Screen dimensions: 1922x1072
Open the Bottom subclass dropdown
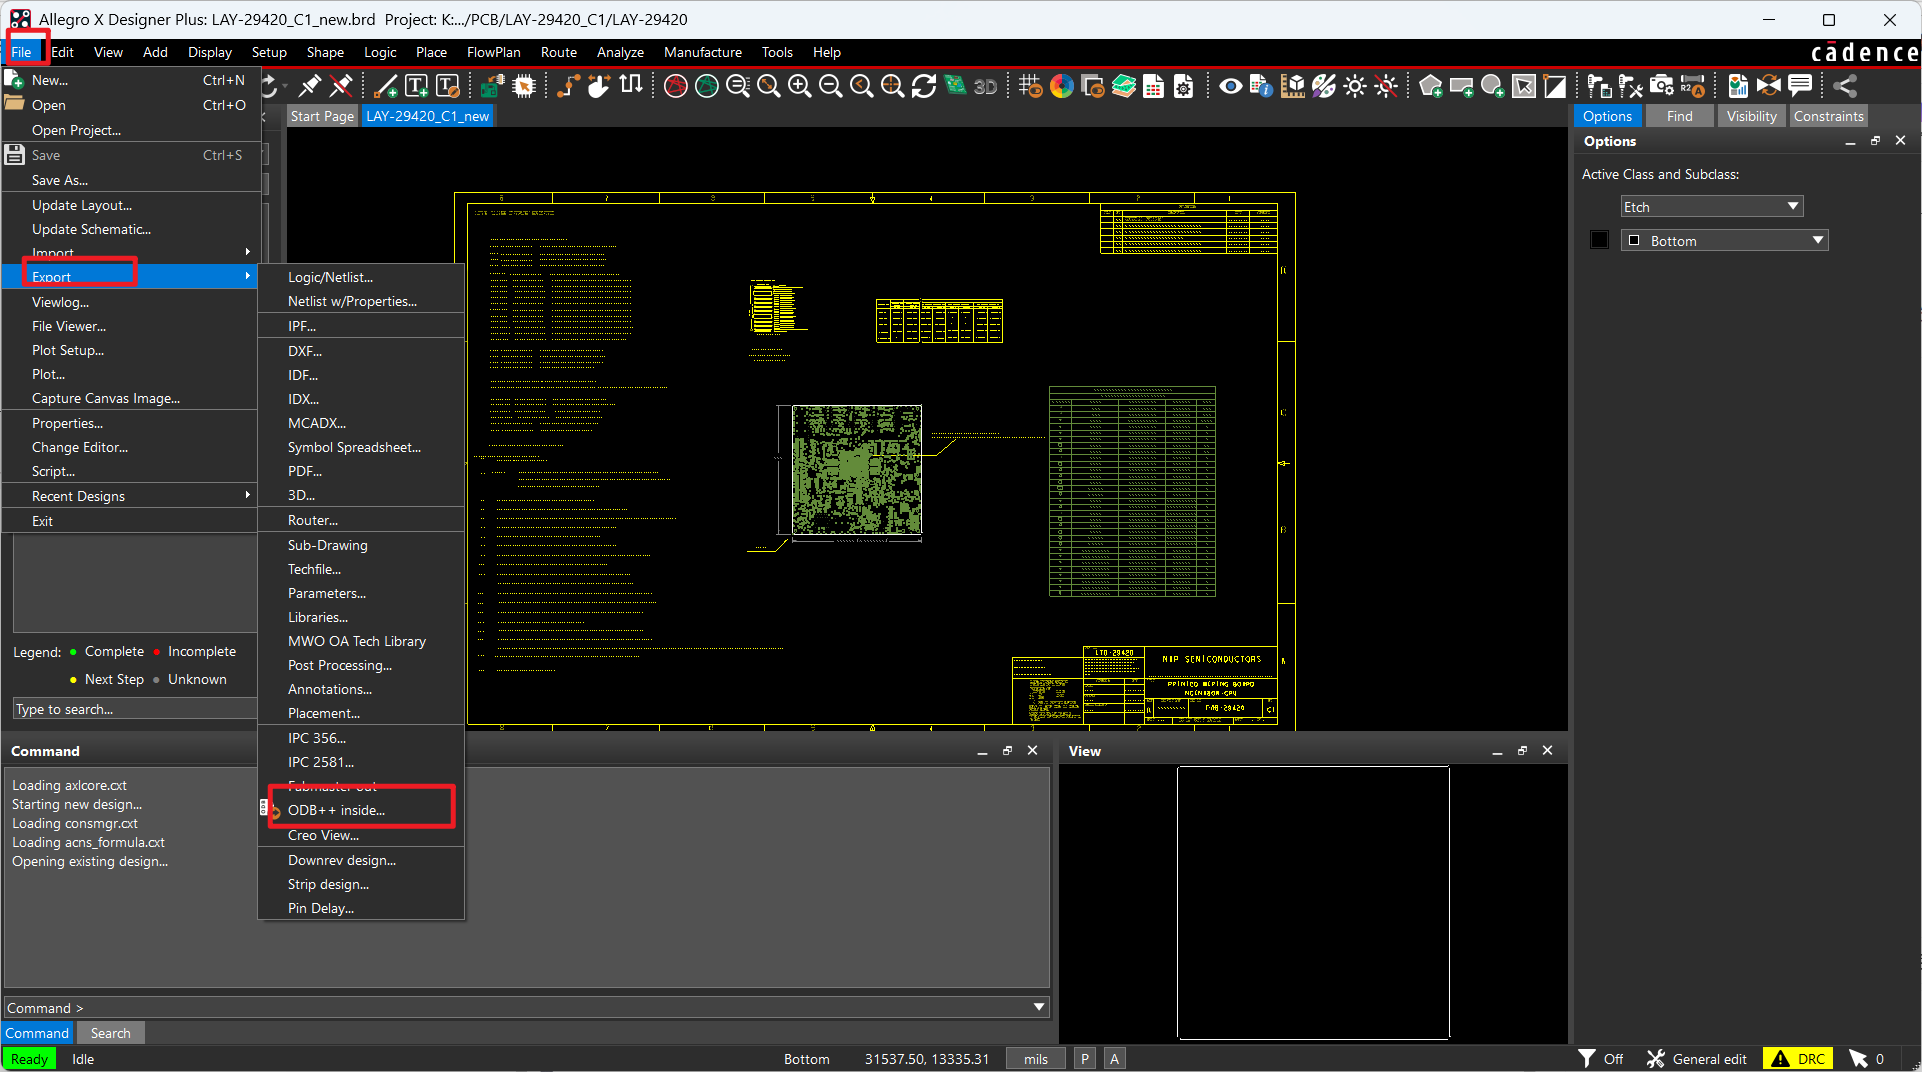[x=1725, y=241]
